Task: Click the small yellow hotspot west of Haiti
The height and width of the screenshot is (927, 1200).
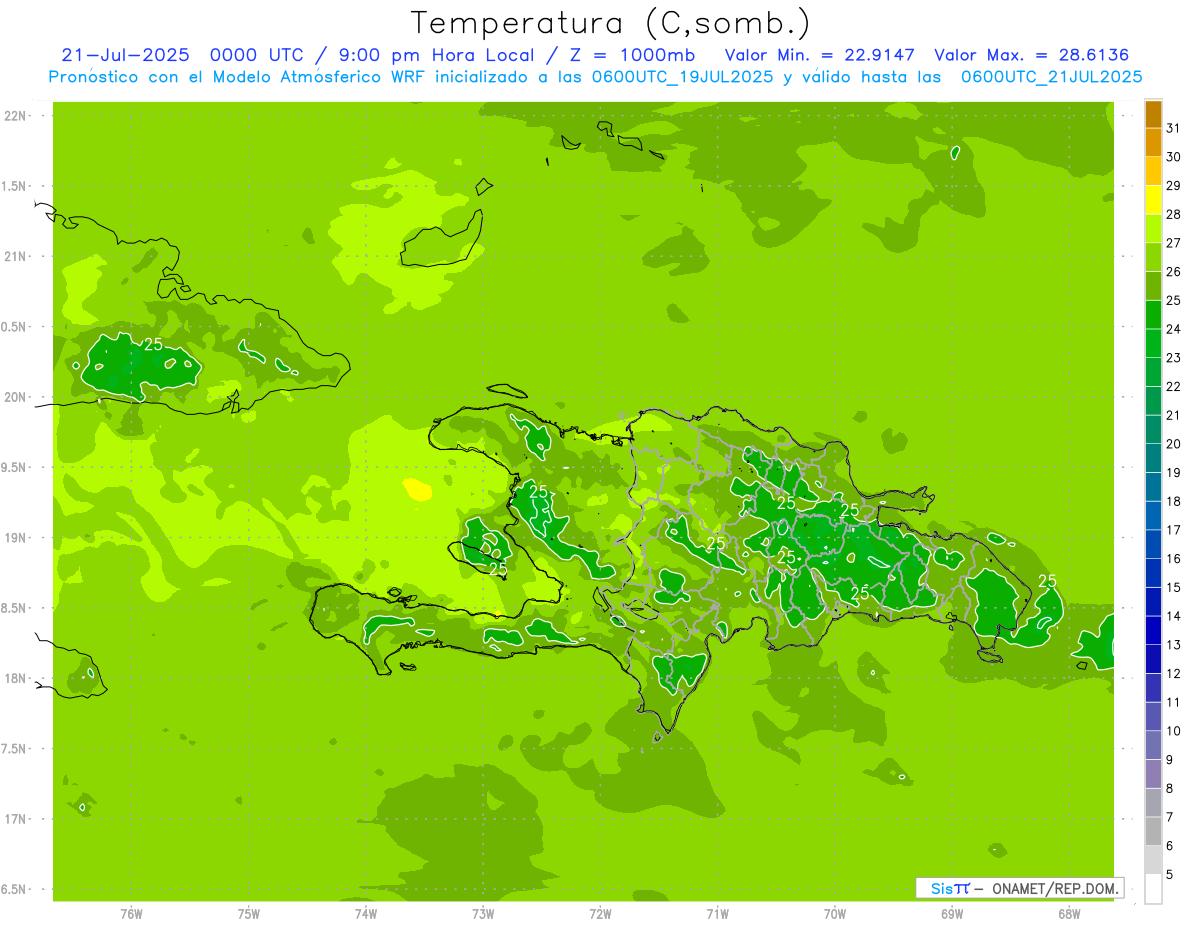Action: tap(417, 489)
